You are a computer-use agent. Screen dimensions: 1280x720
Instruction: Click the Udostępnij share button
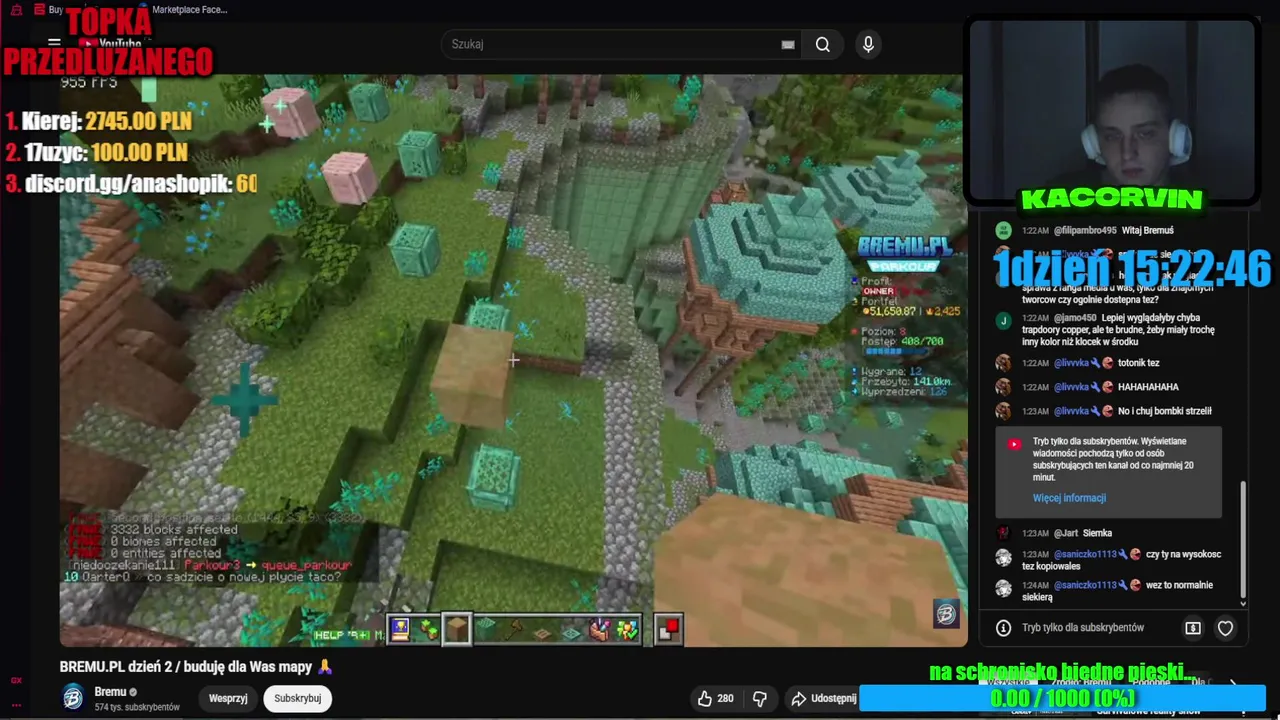point(824,698)
